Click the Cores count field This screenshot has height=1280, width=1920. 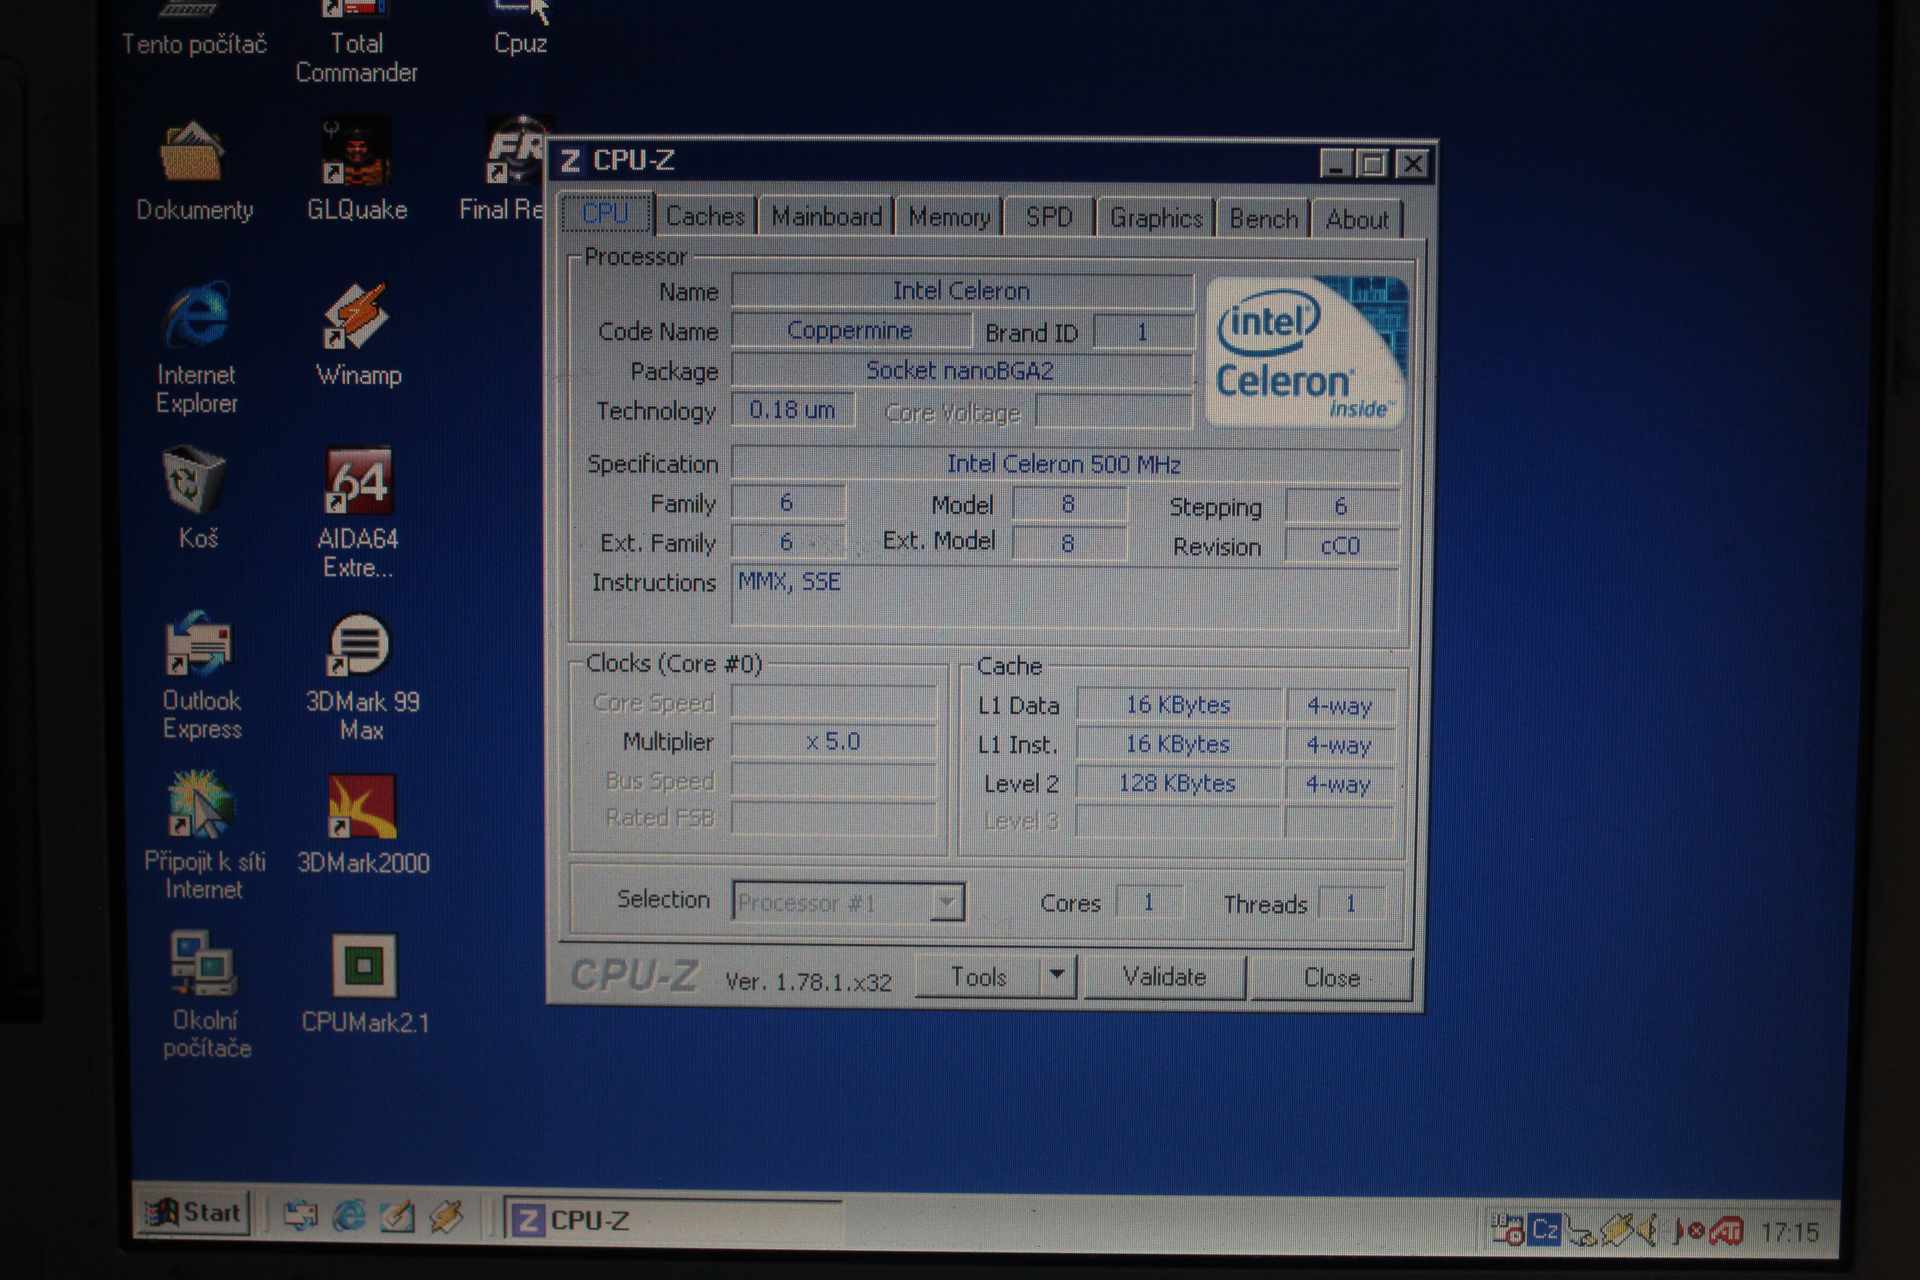coord(1149,903)
